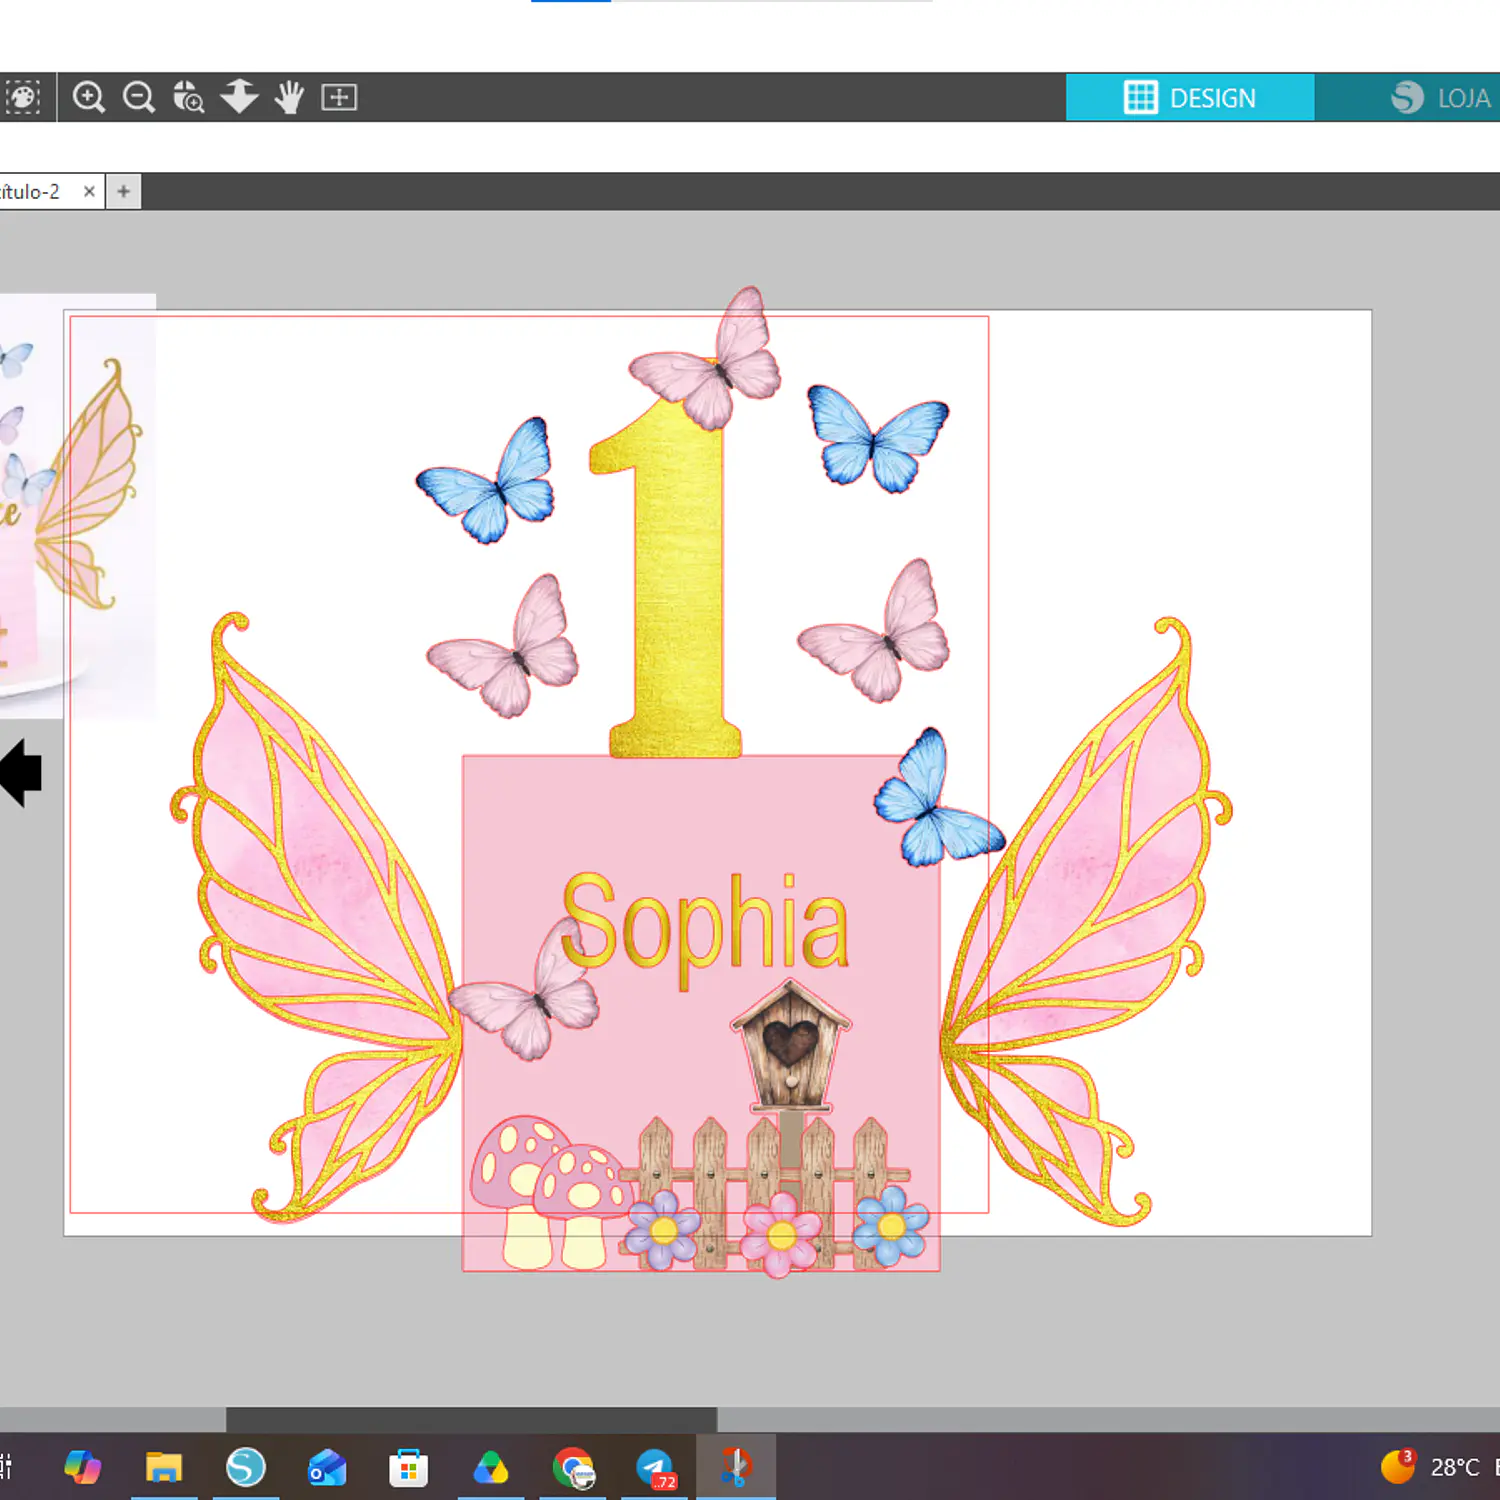Image resolution: width=1500 pixels, height=1500 pixels.
Task: Click the horizontal scrollbar thumb
Action: coord(471,1419)
